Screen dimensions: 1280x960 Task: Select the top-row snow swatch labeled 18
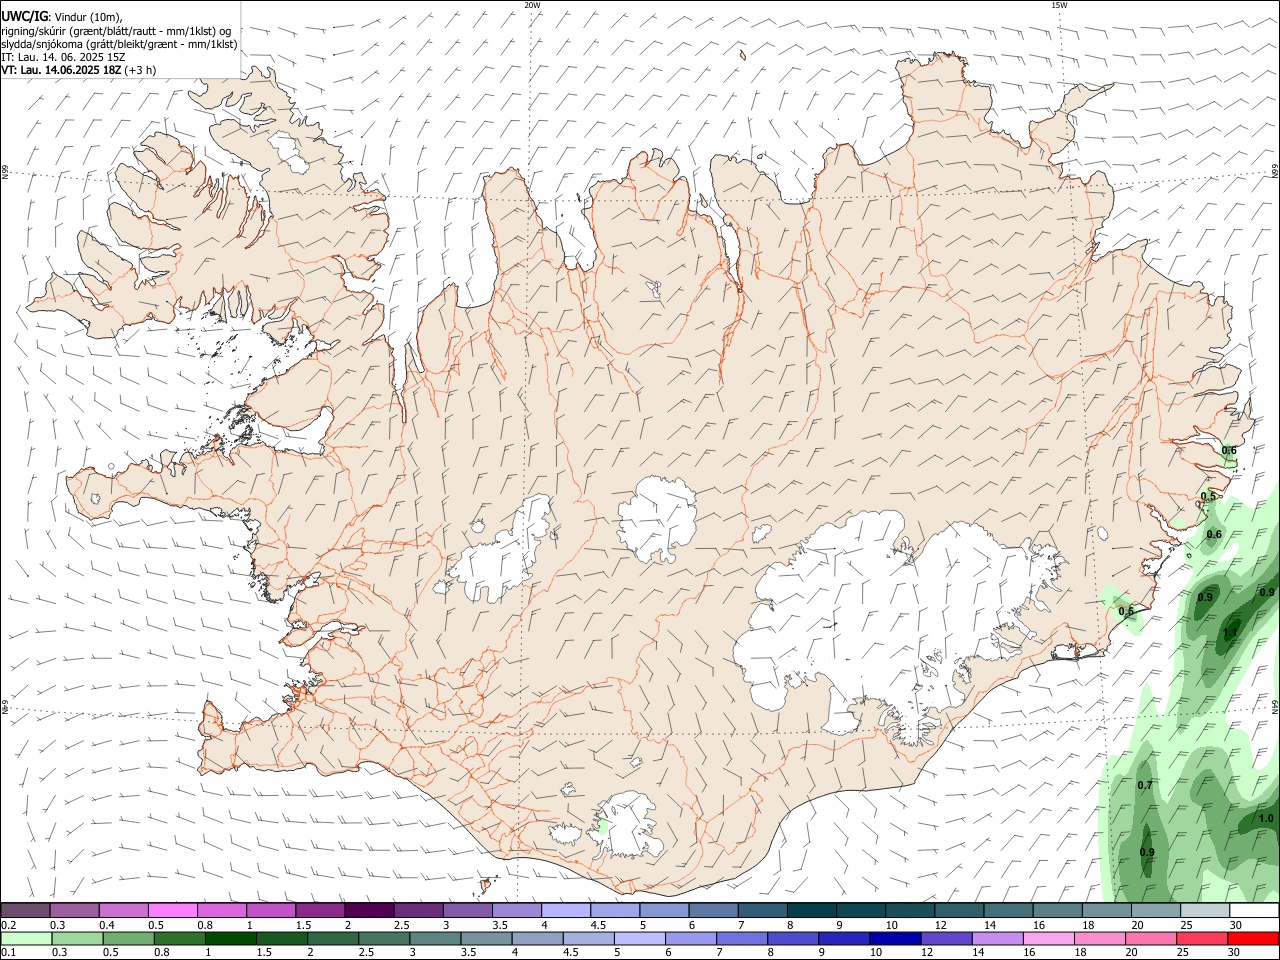pos(1107,910)
